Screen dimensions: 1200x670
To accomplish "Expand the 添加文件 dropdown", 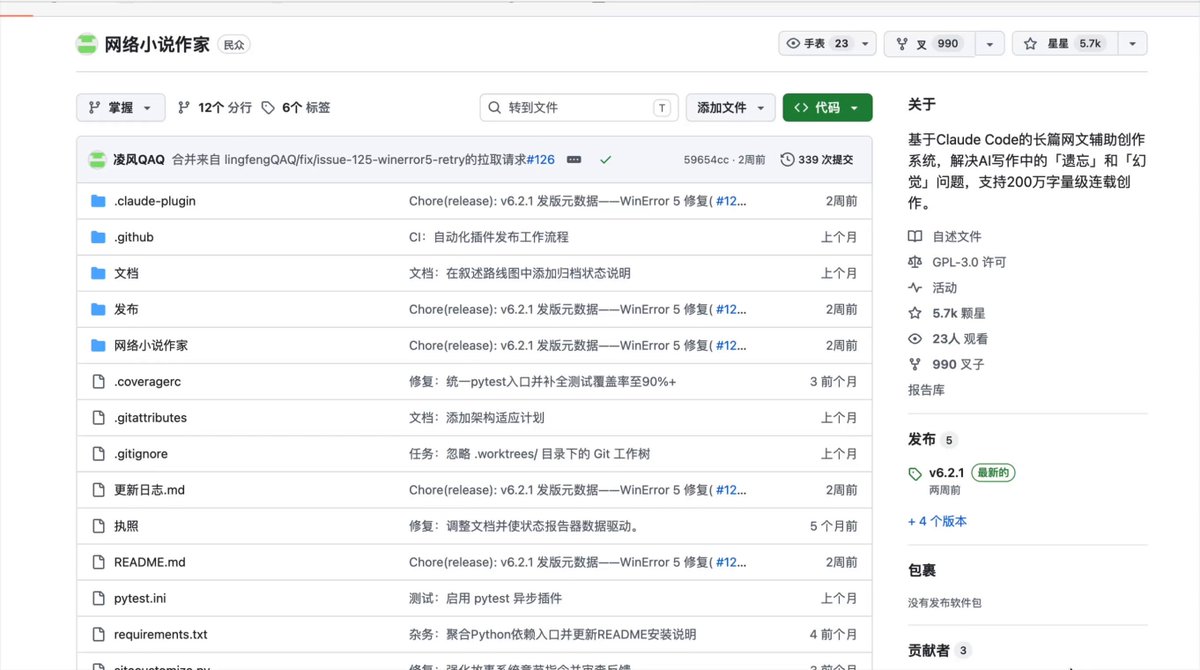I will click(730, 107).
